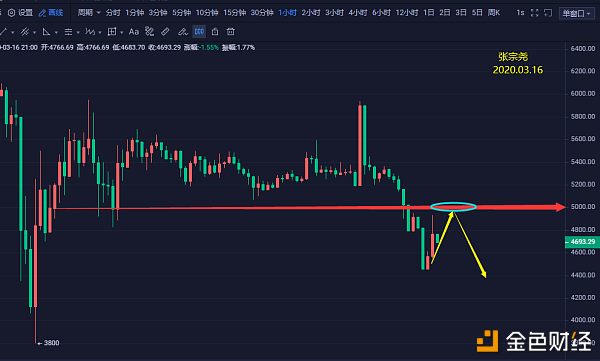Click the 3800 low price marker
The height and width of the screenshot is (361, 600).
click(x=49, y=343)
